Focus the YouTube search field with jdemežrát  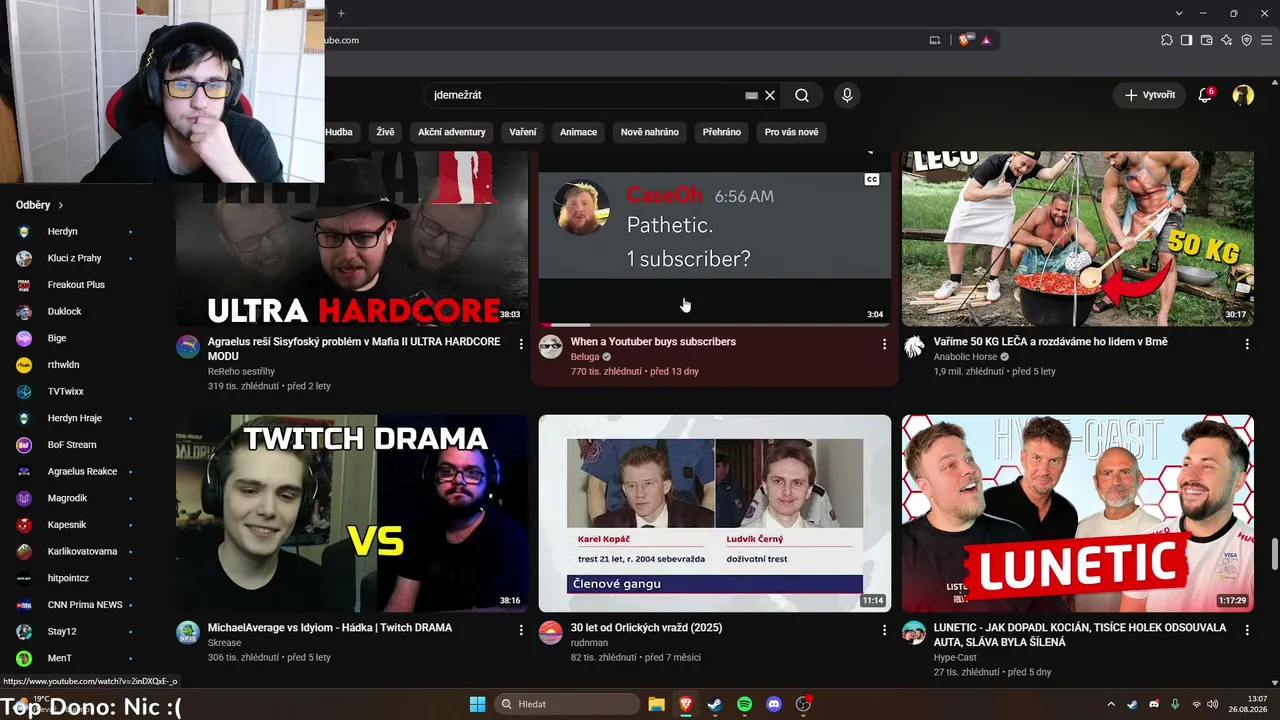[x=585, y=95]
